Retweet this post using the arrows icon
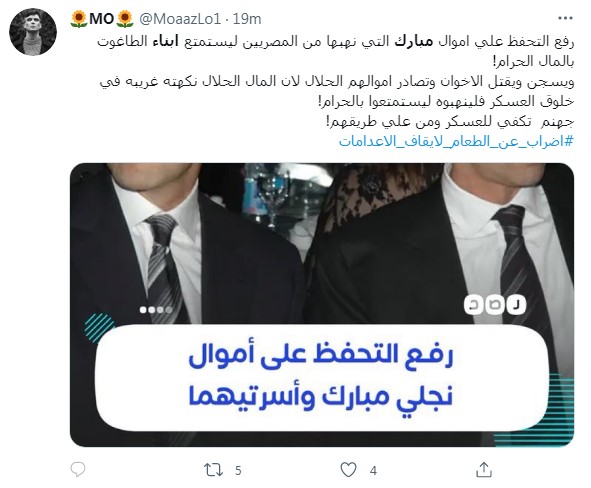The image size is (591, 488). pyautogui.click(x=213, y=470)
